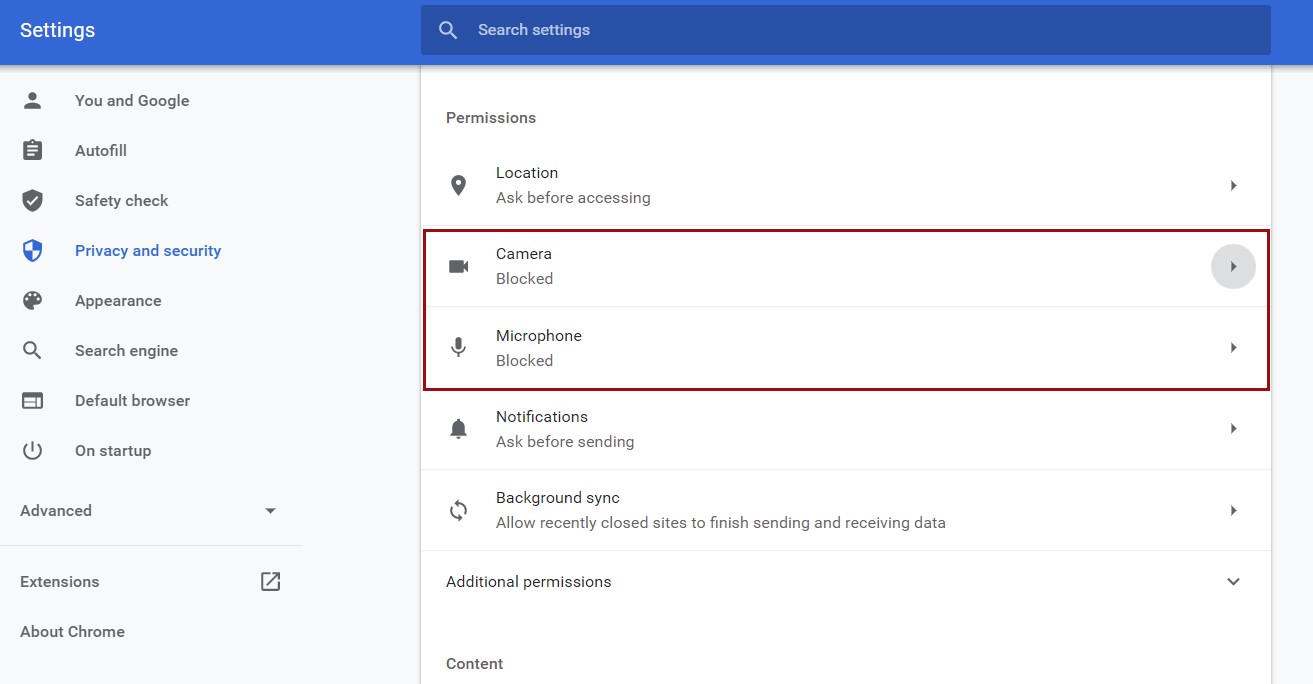Click the Search engine magnifier icon in the sidebar
The height and width of the screenshot is (684, 1313).
point(33,350)
